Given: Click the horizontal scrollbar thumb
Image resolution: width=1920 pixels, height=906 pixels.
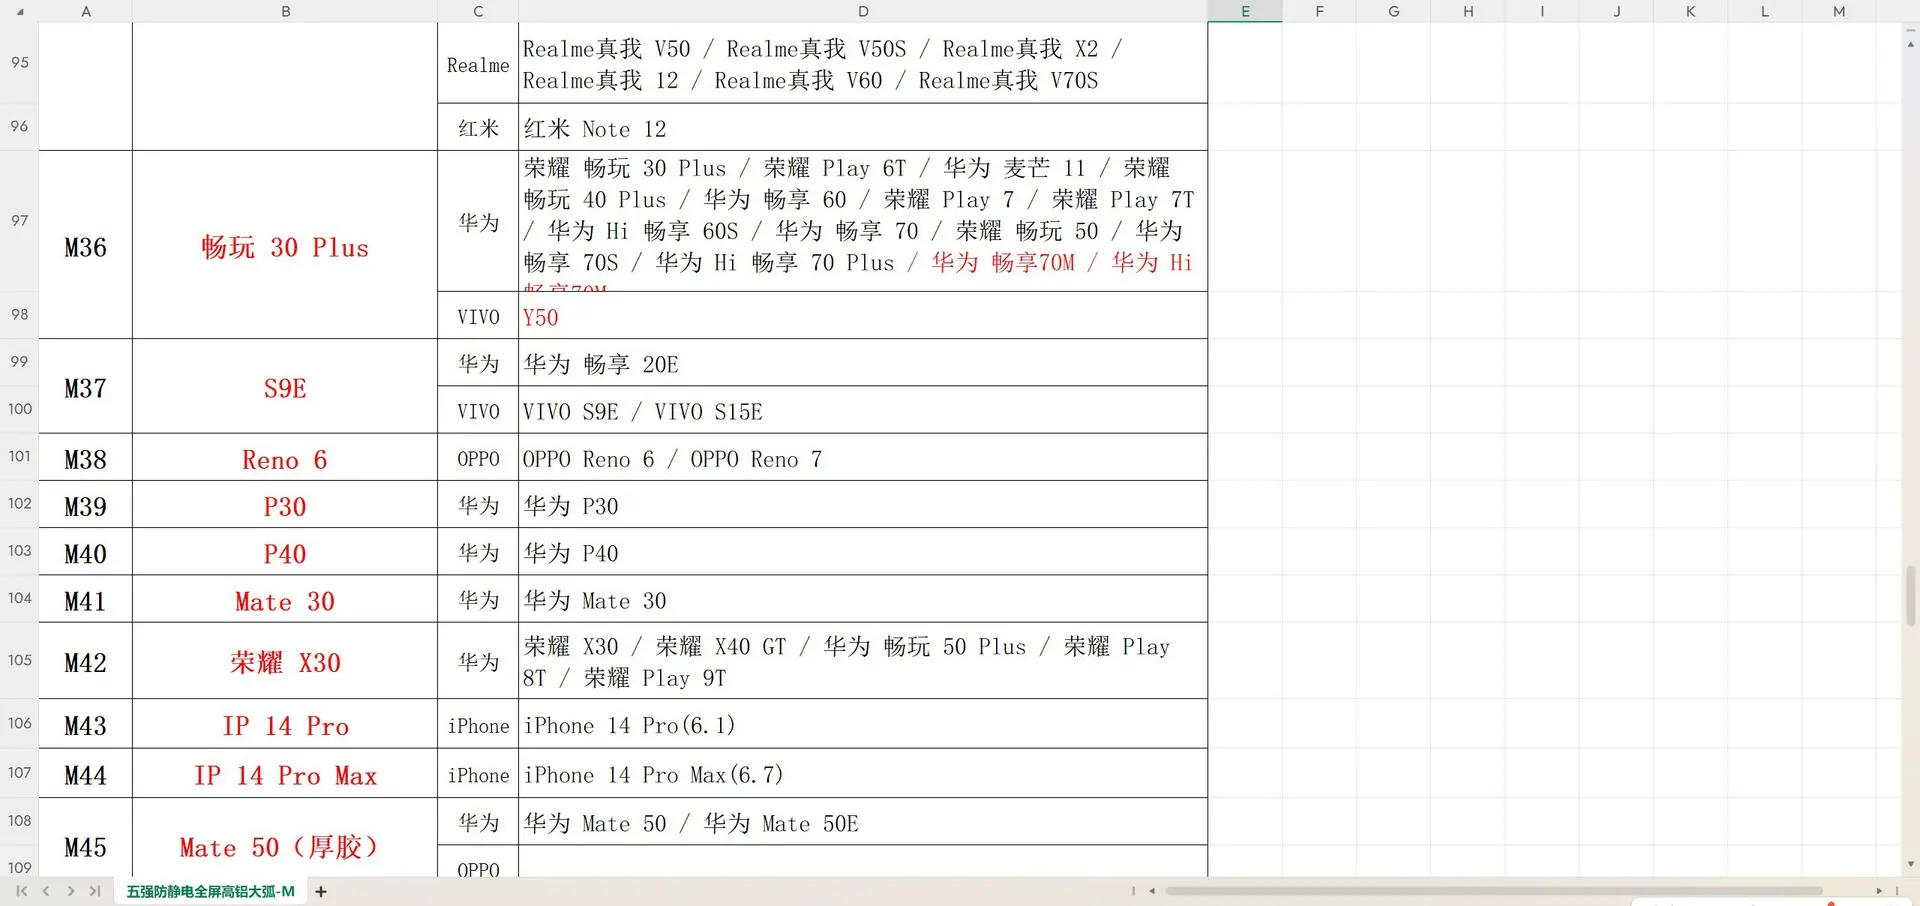Looking at the screenshot, I should tap(1493, 891).
